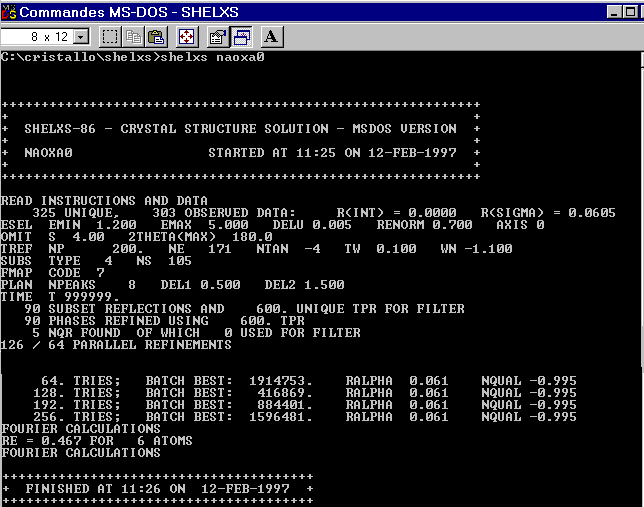Click 'RE = 0.467 FOR 6 ATOMS'
Screen dimensions: 644x507
point(97,440)
